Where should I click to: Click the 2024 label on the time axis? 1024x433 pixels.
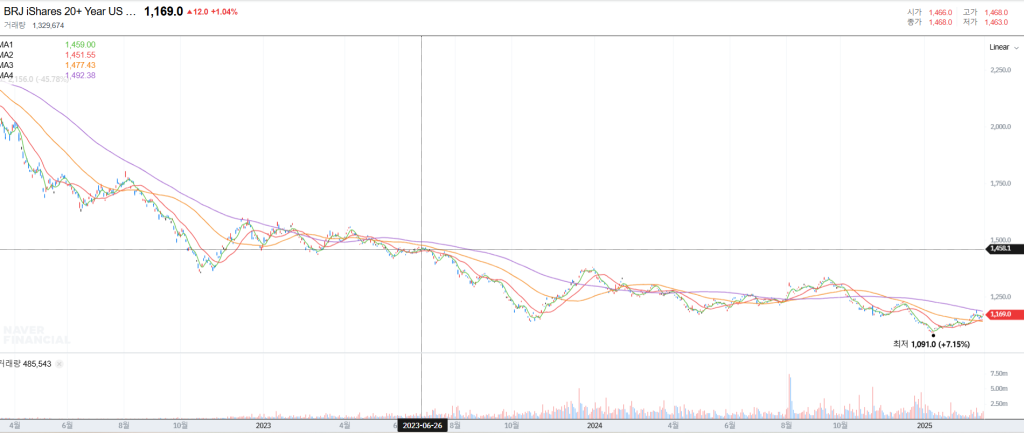coord(594,426)
